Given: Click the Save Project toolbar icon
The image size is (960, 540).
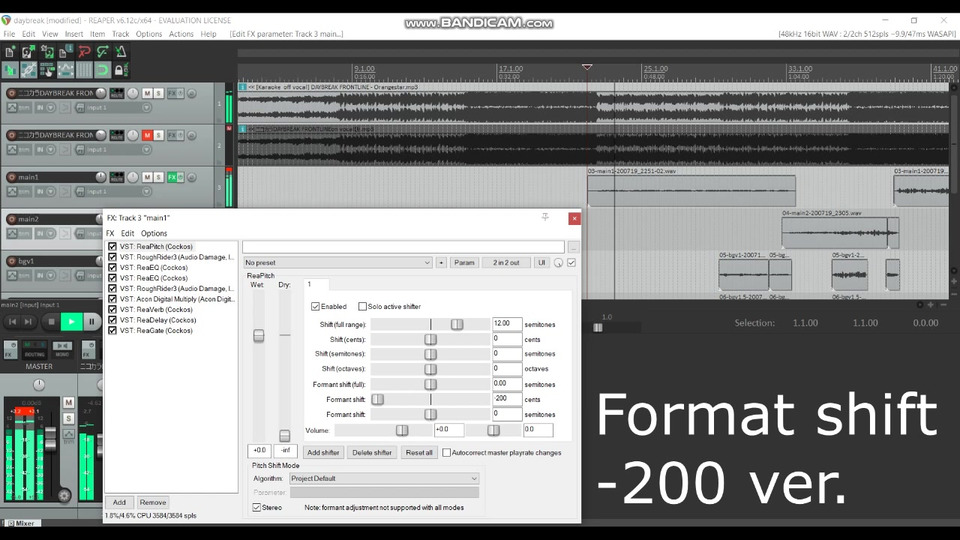Looking at the screenshot, I should point(47,52).
